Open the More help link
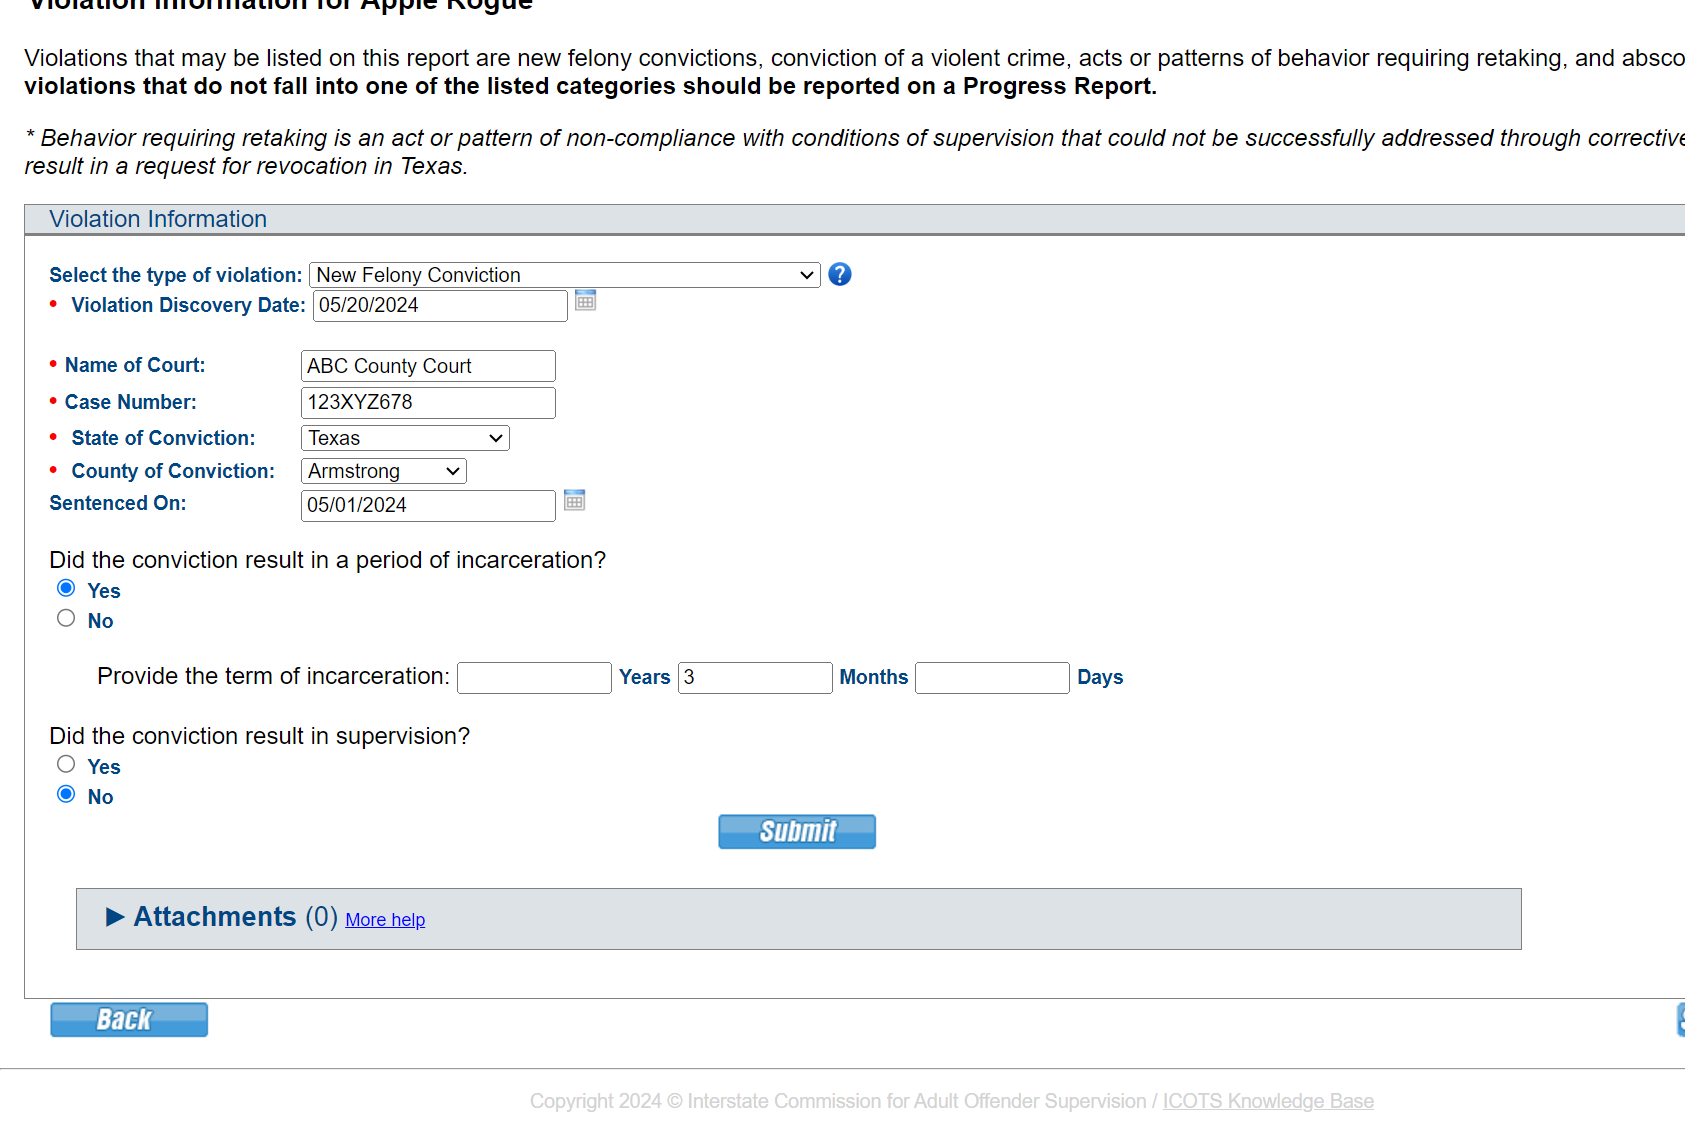Screen dimensions: 1685x1141 (385, 920)
